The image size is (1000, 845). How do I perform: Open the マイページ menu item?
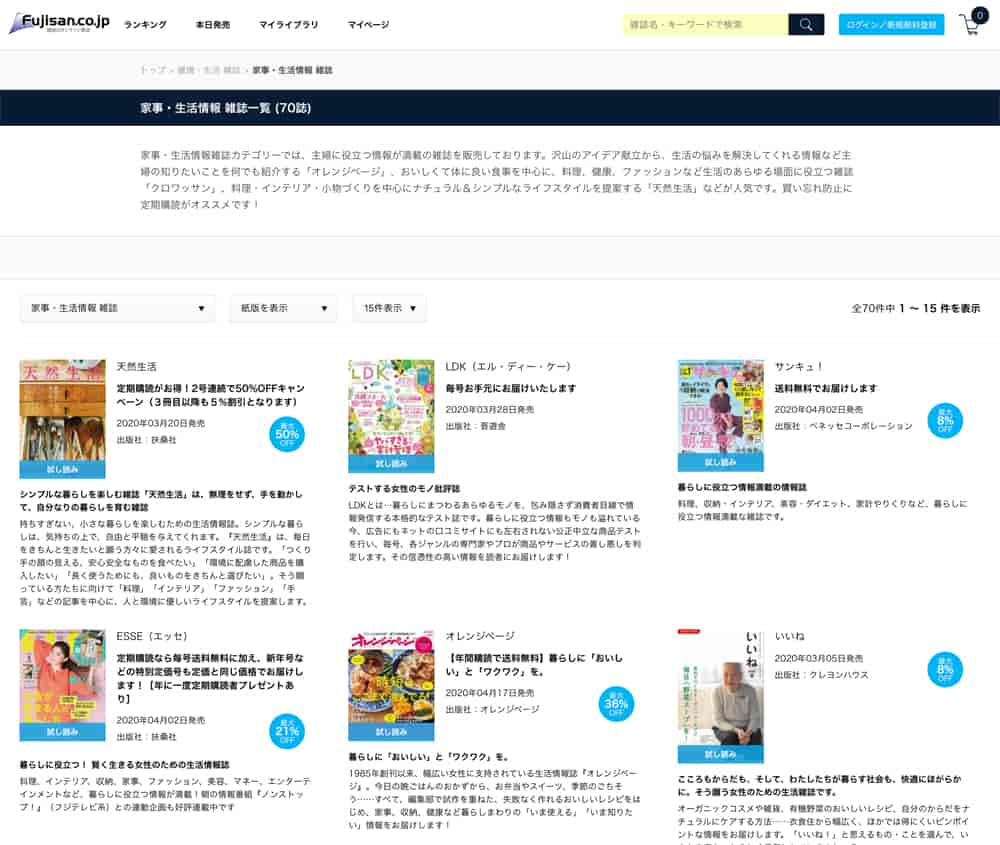368,24
